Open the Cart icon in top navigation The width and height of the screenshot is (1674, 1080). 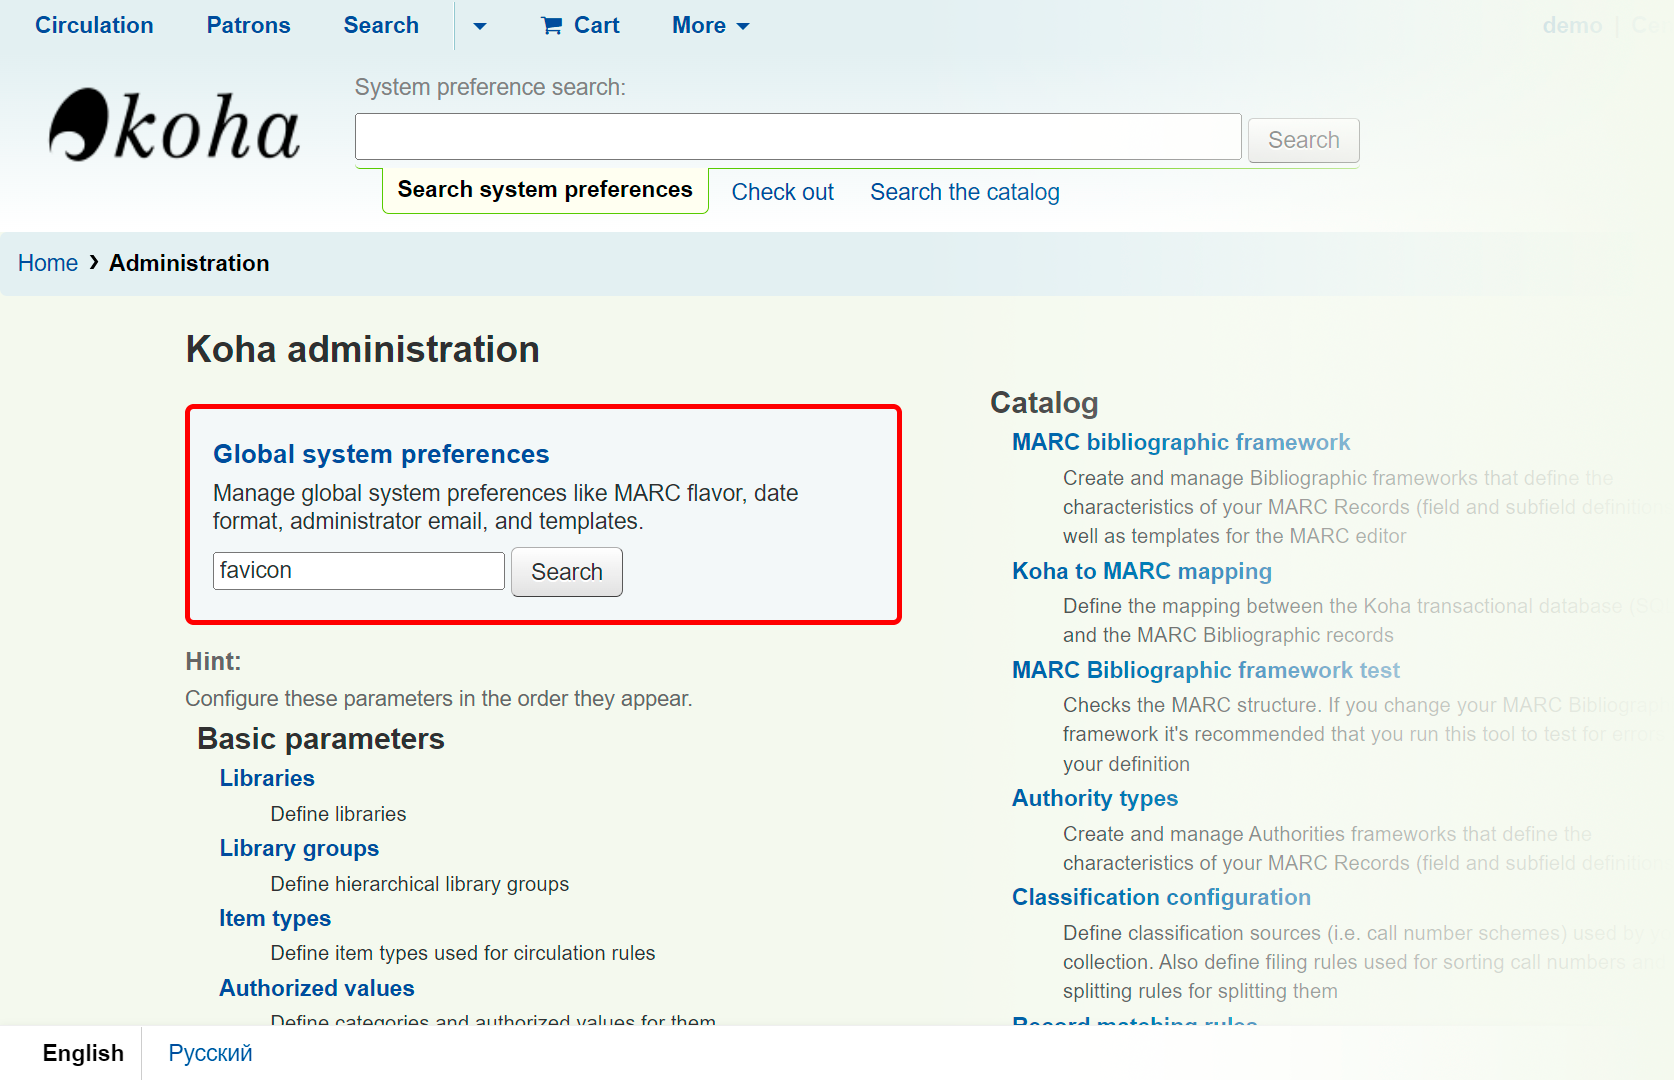[x=580, y=25]
